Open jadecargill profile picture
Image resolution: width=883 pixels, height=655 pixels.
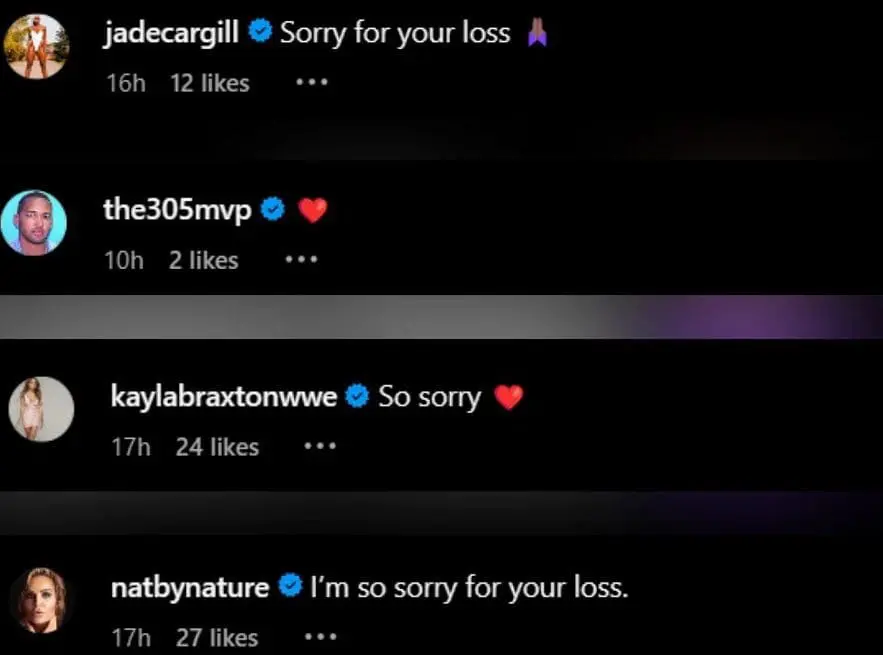pos(37,46)
